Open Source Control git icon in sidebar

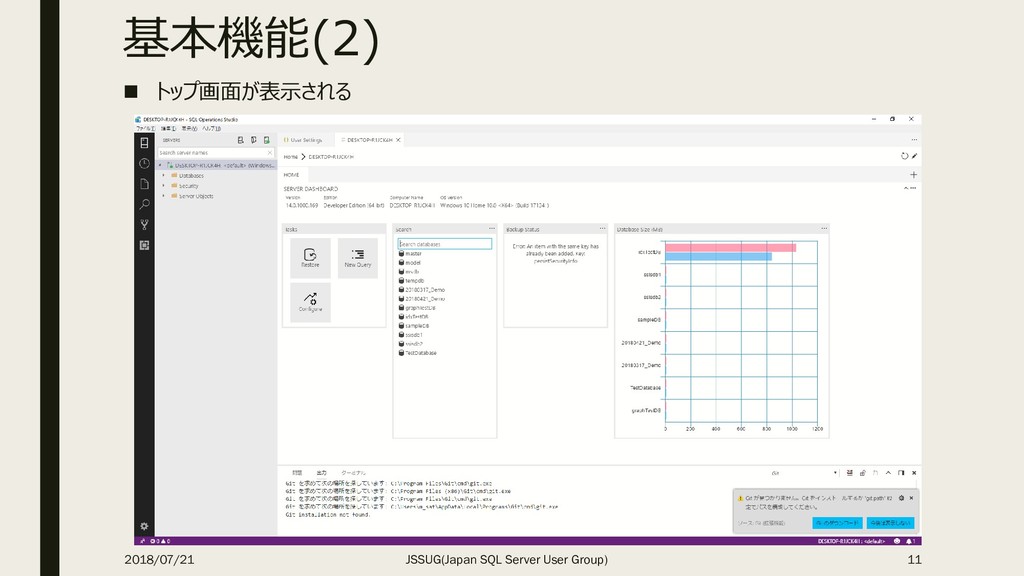click(144, 225)
